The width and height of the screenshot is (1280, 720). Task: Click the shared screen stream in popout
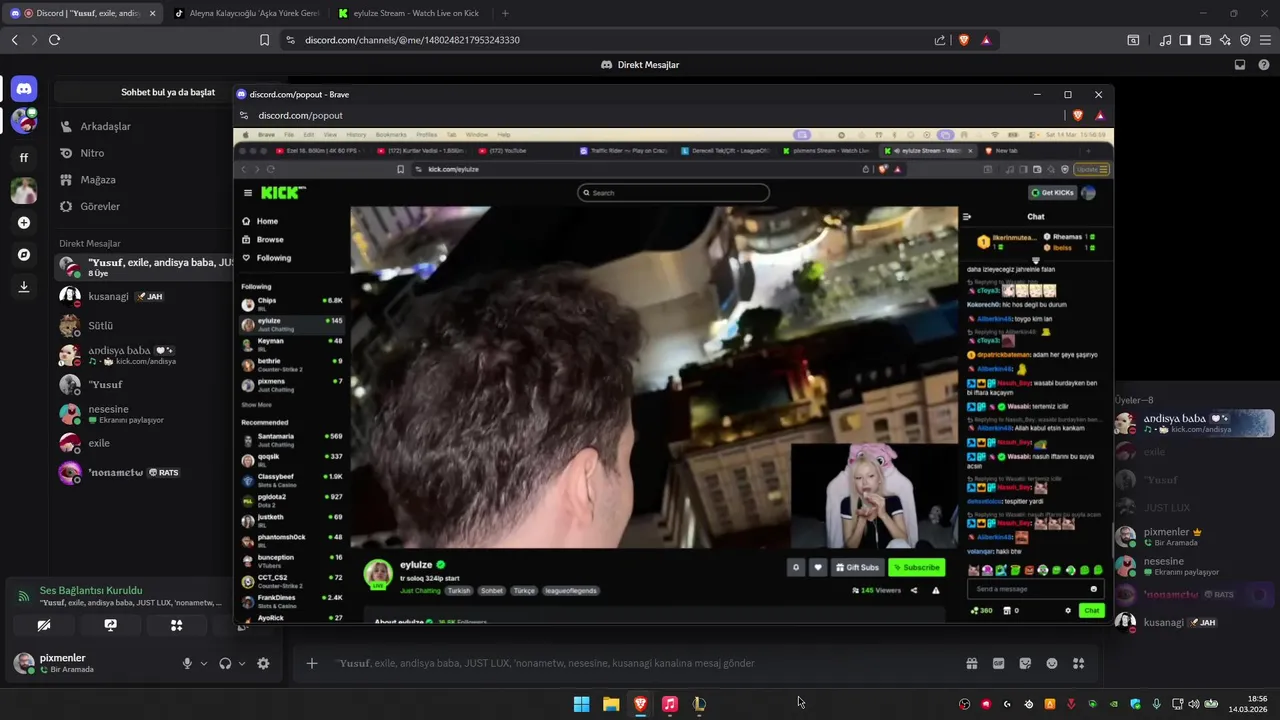click(673, 376)
